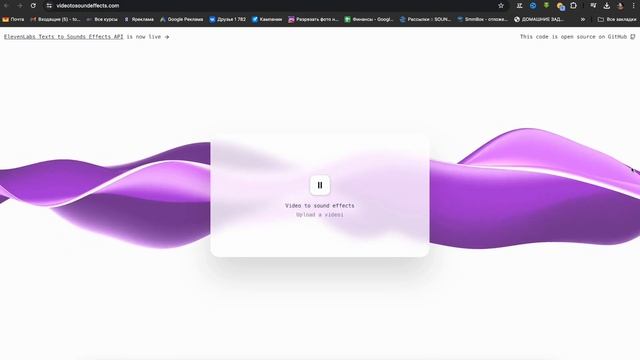The image size is (640, 360).
Task: Open the Все курсы bookmark
Action: [x=102, y=19]
